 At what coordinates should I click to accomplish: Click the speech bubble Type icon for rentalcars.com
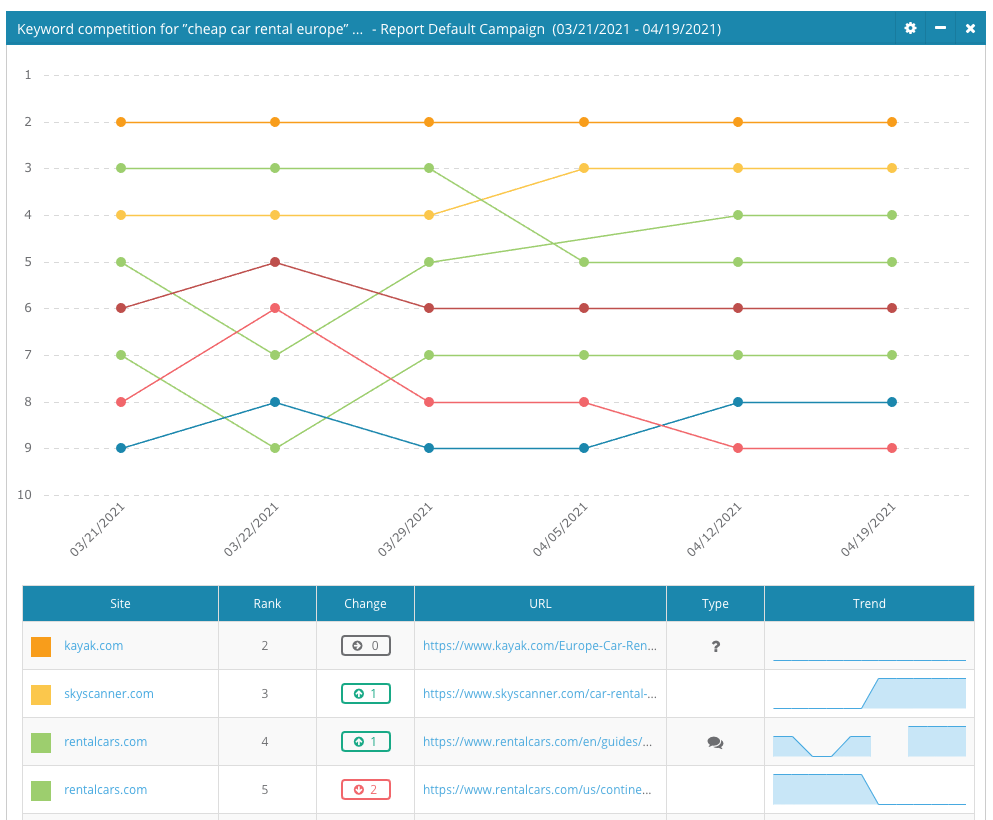coord(715,741)
